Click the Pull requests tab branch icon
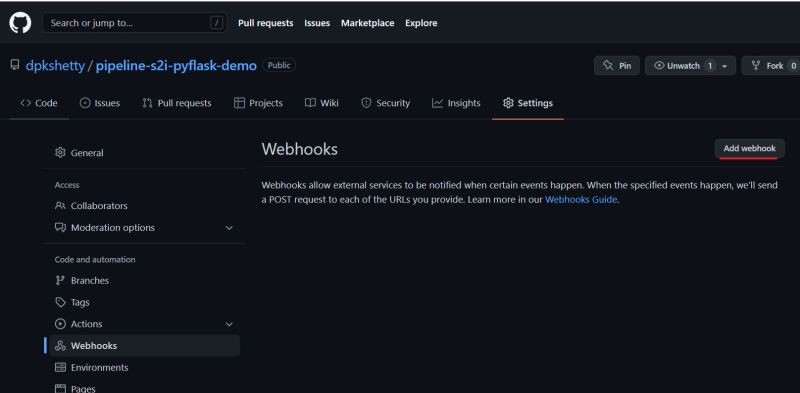The height and width of the screenshot is (393, 800). coord(147,103)
